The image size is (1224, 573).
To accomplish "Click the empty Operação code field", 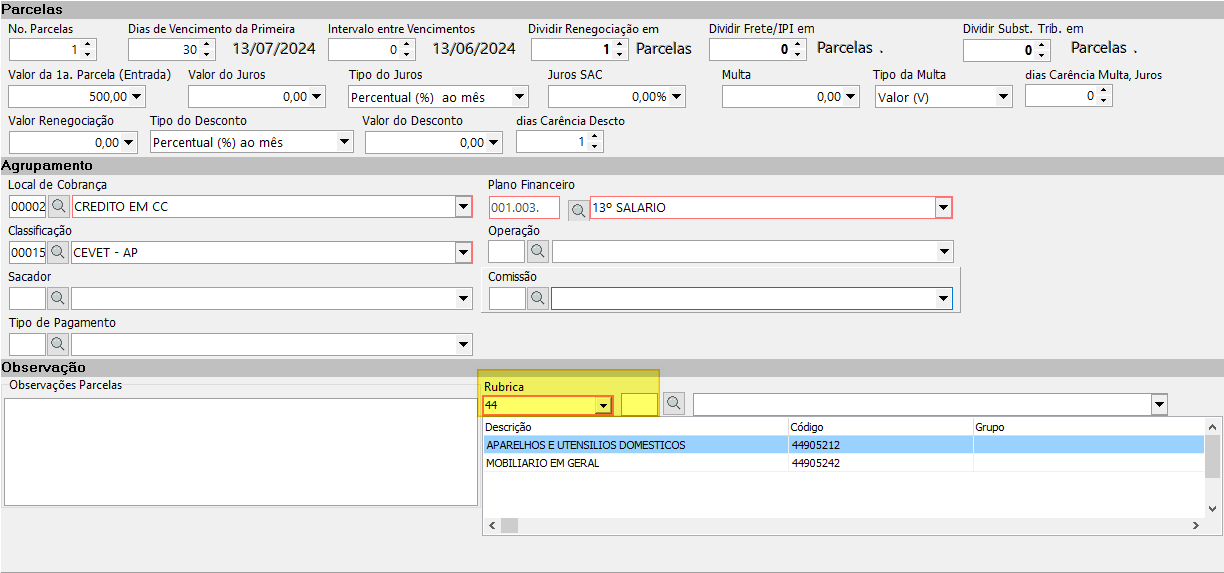I will (x=507, y=252).
